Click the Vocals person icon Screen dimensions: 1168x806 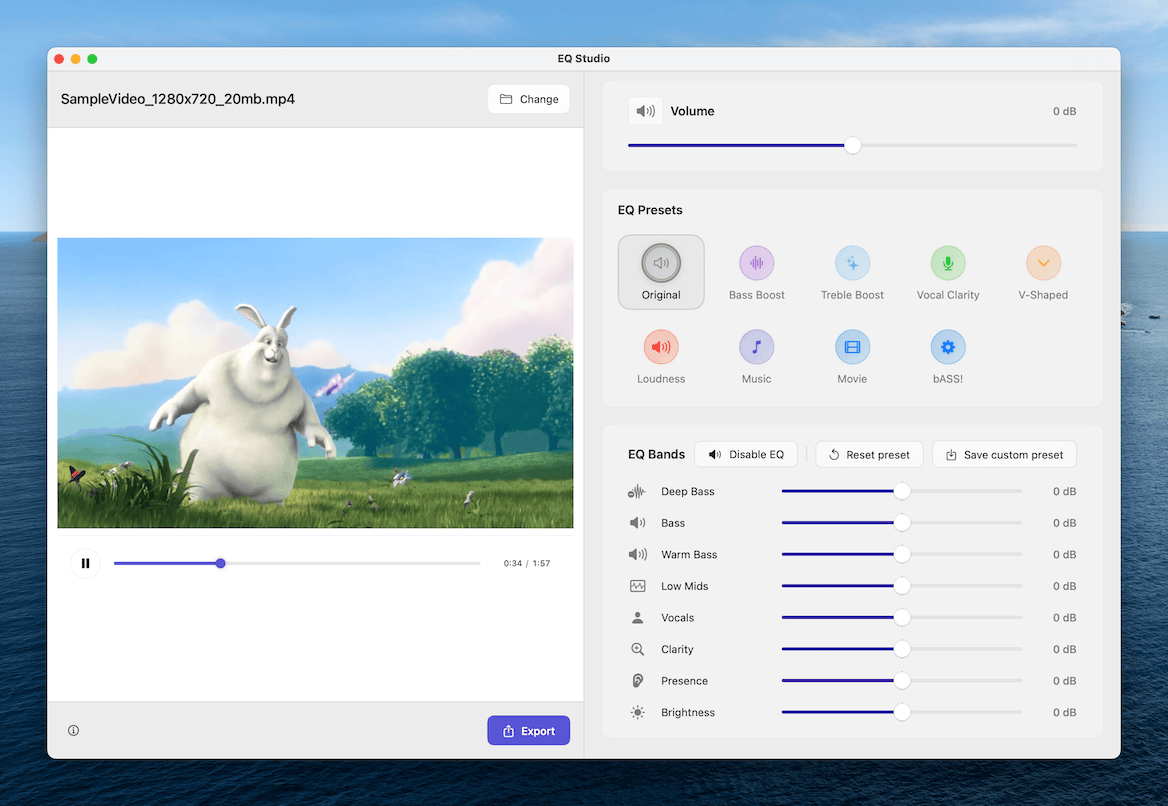[x=638, y=618]
